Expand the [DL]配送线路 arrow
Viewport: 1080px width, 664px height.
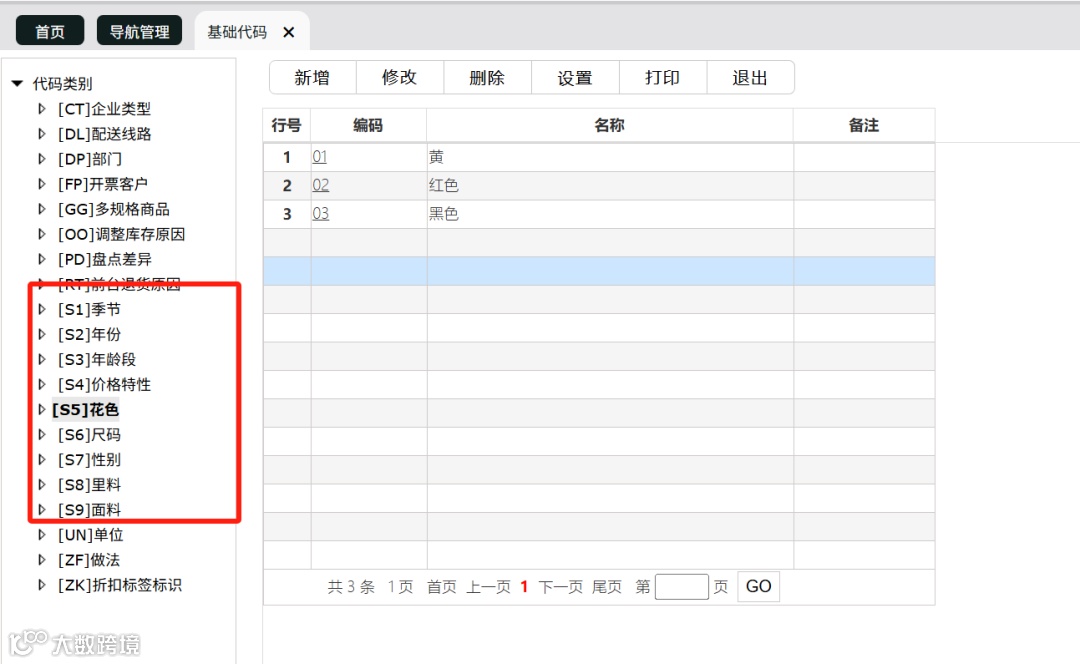41,134
